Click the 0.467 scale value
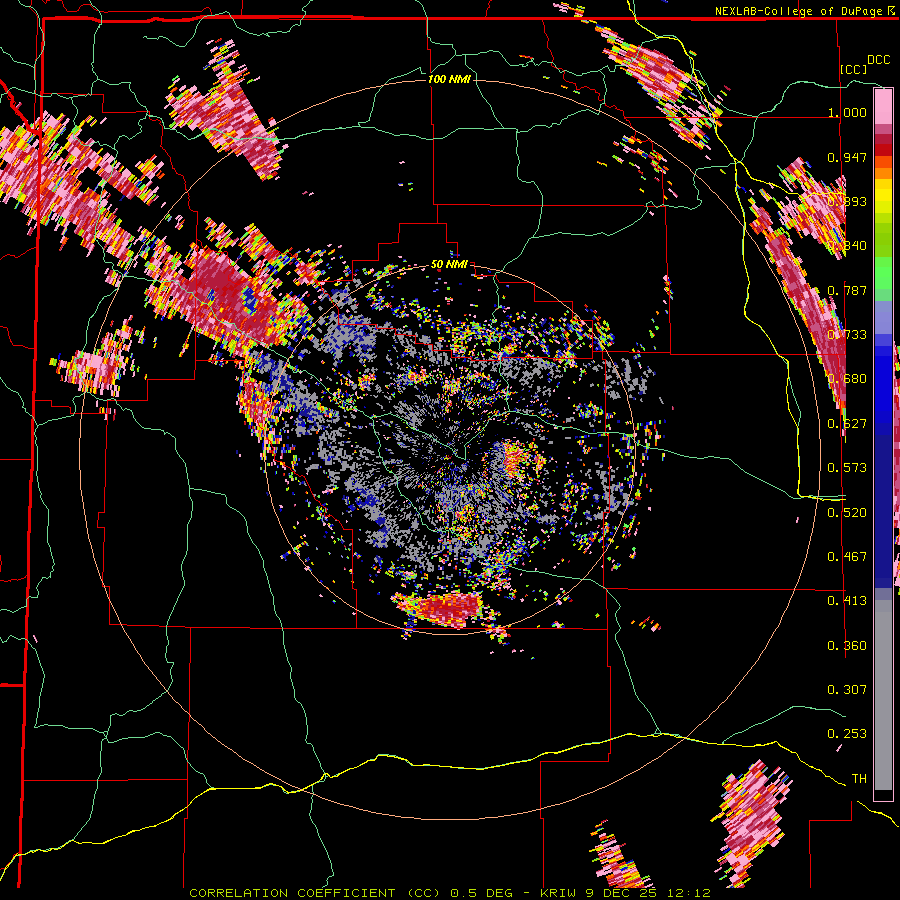This screenshot has width=900, height=900. (847, 557)
